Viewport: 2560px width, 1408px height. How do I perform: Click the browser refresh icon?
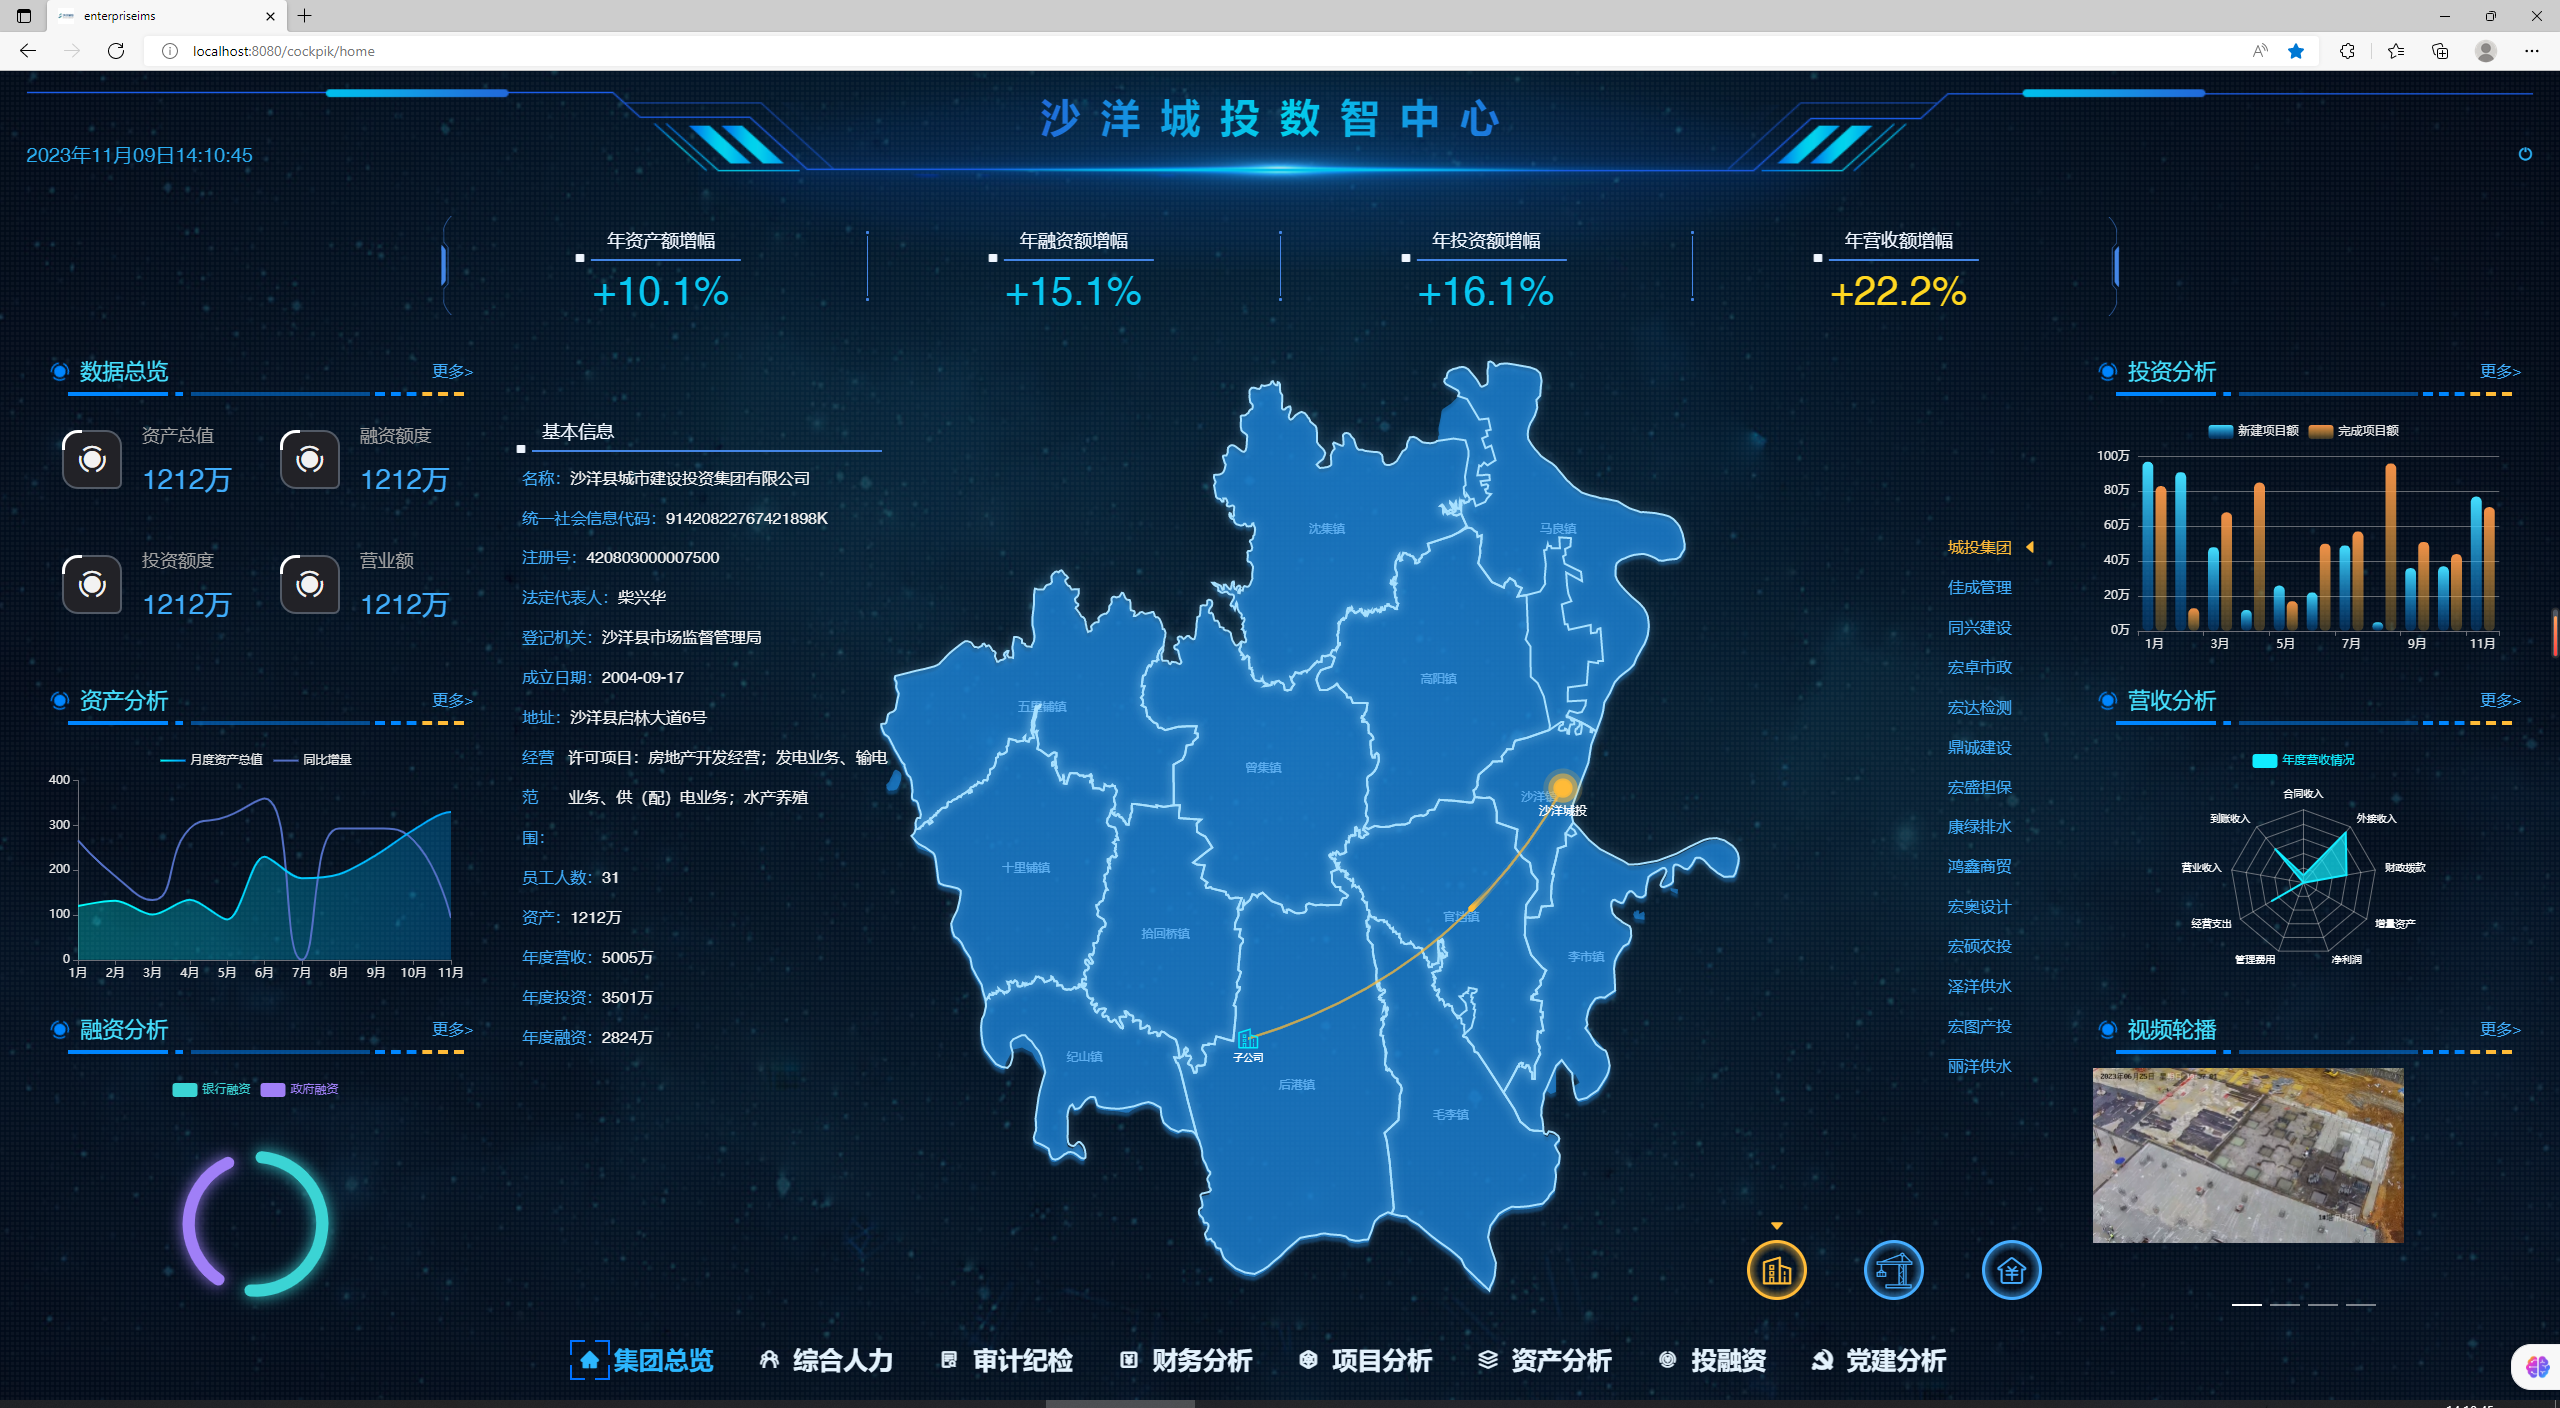(x=116, y=51)
